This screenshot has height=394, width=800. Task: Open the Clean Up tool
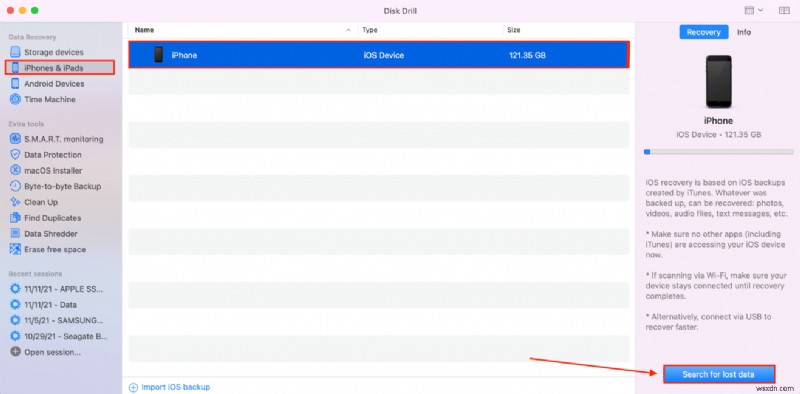click(x=34, y=202)
